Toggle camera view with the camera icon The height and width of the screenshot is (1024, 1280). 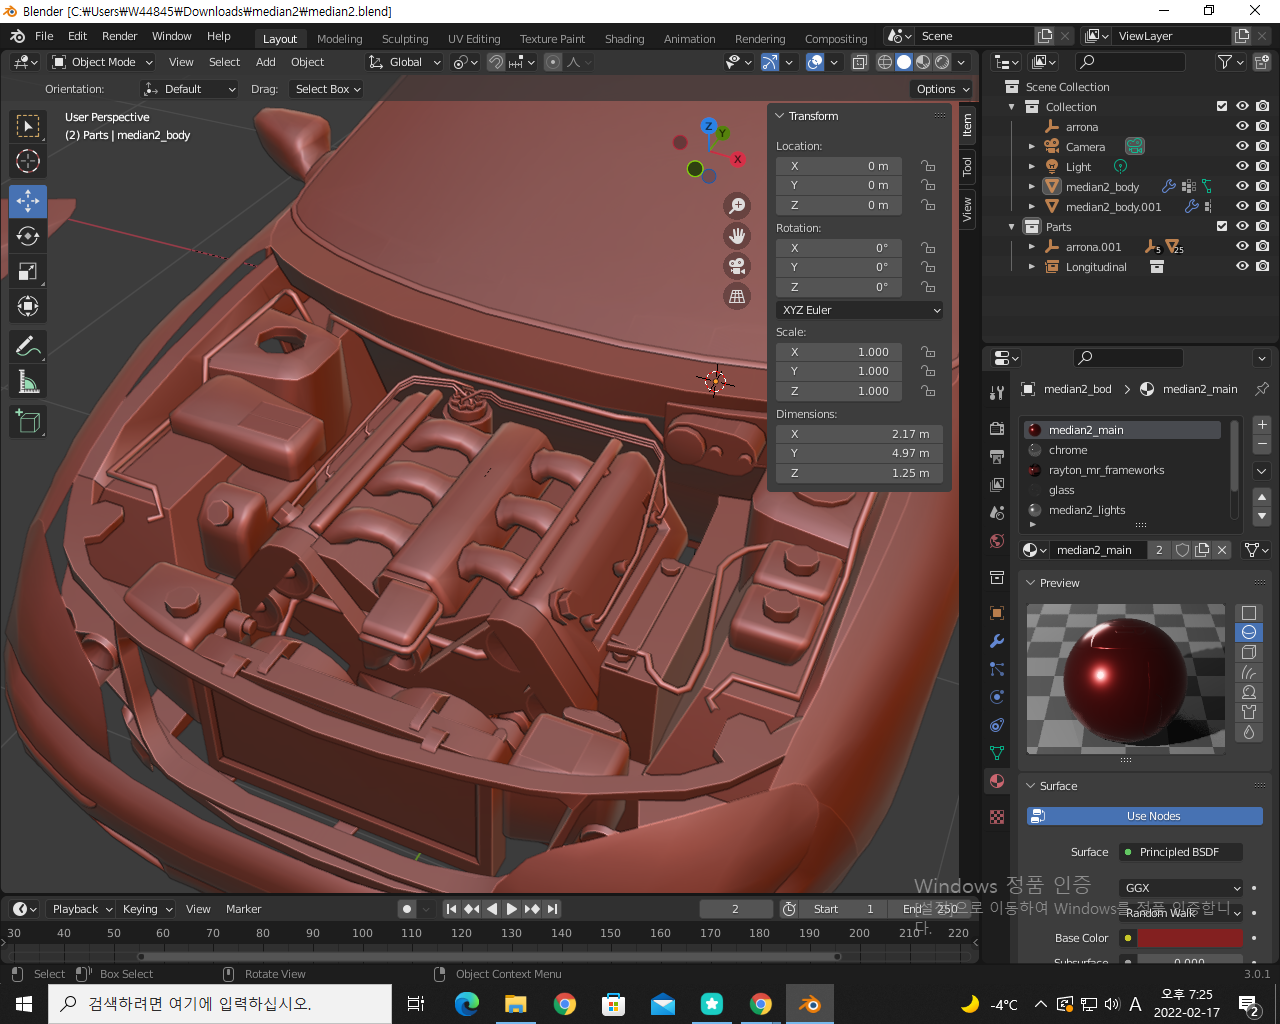(x=737, y=266)
